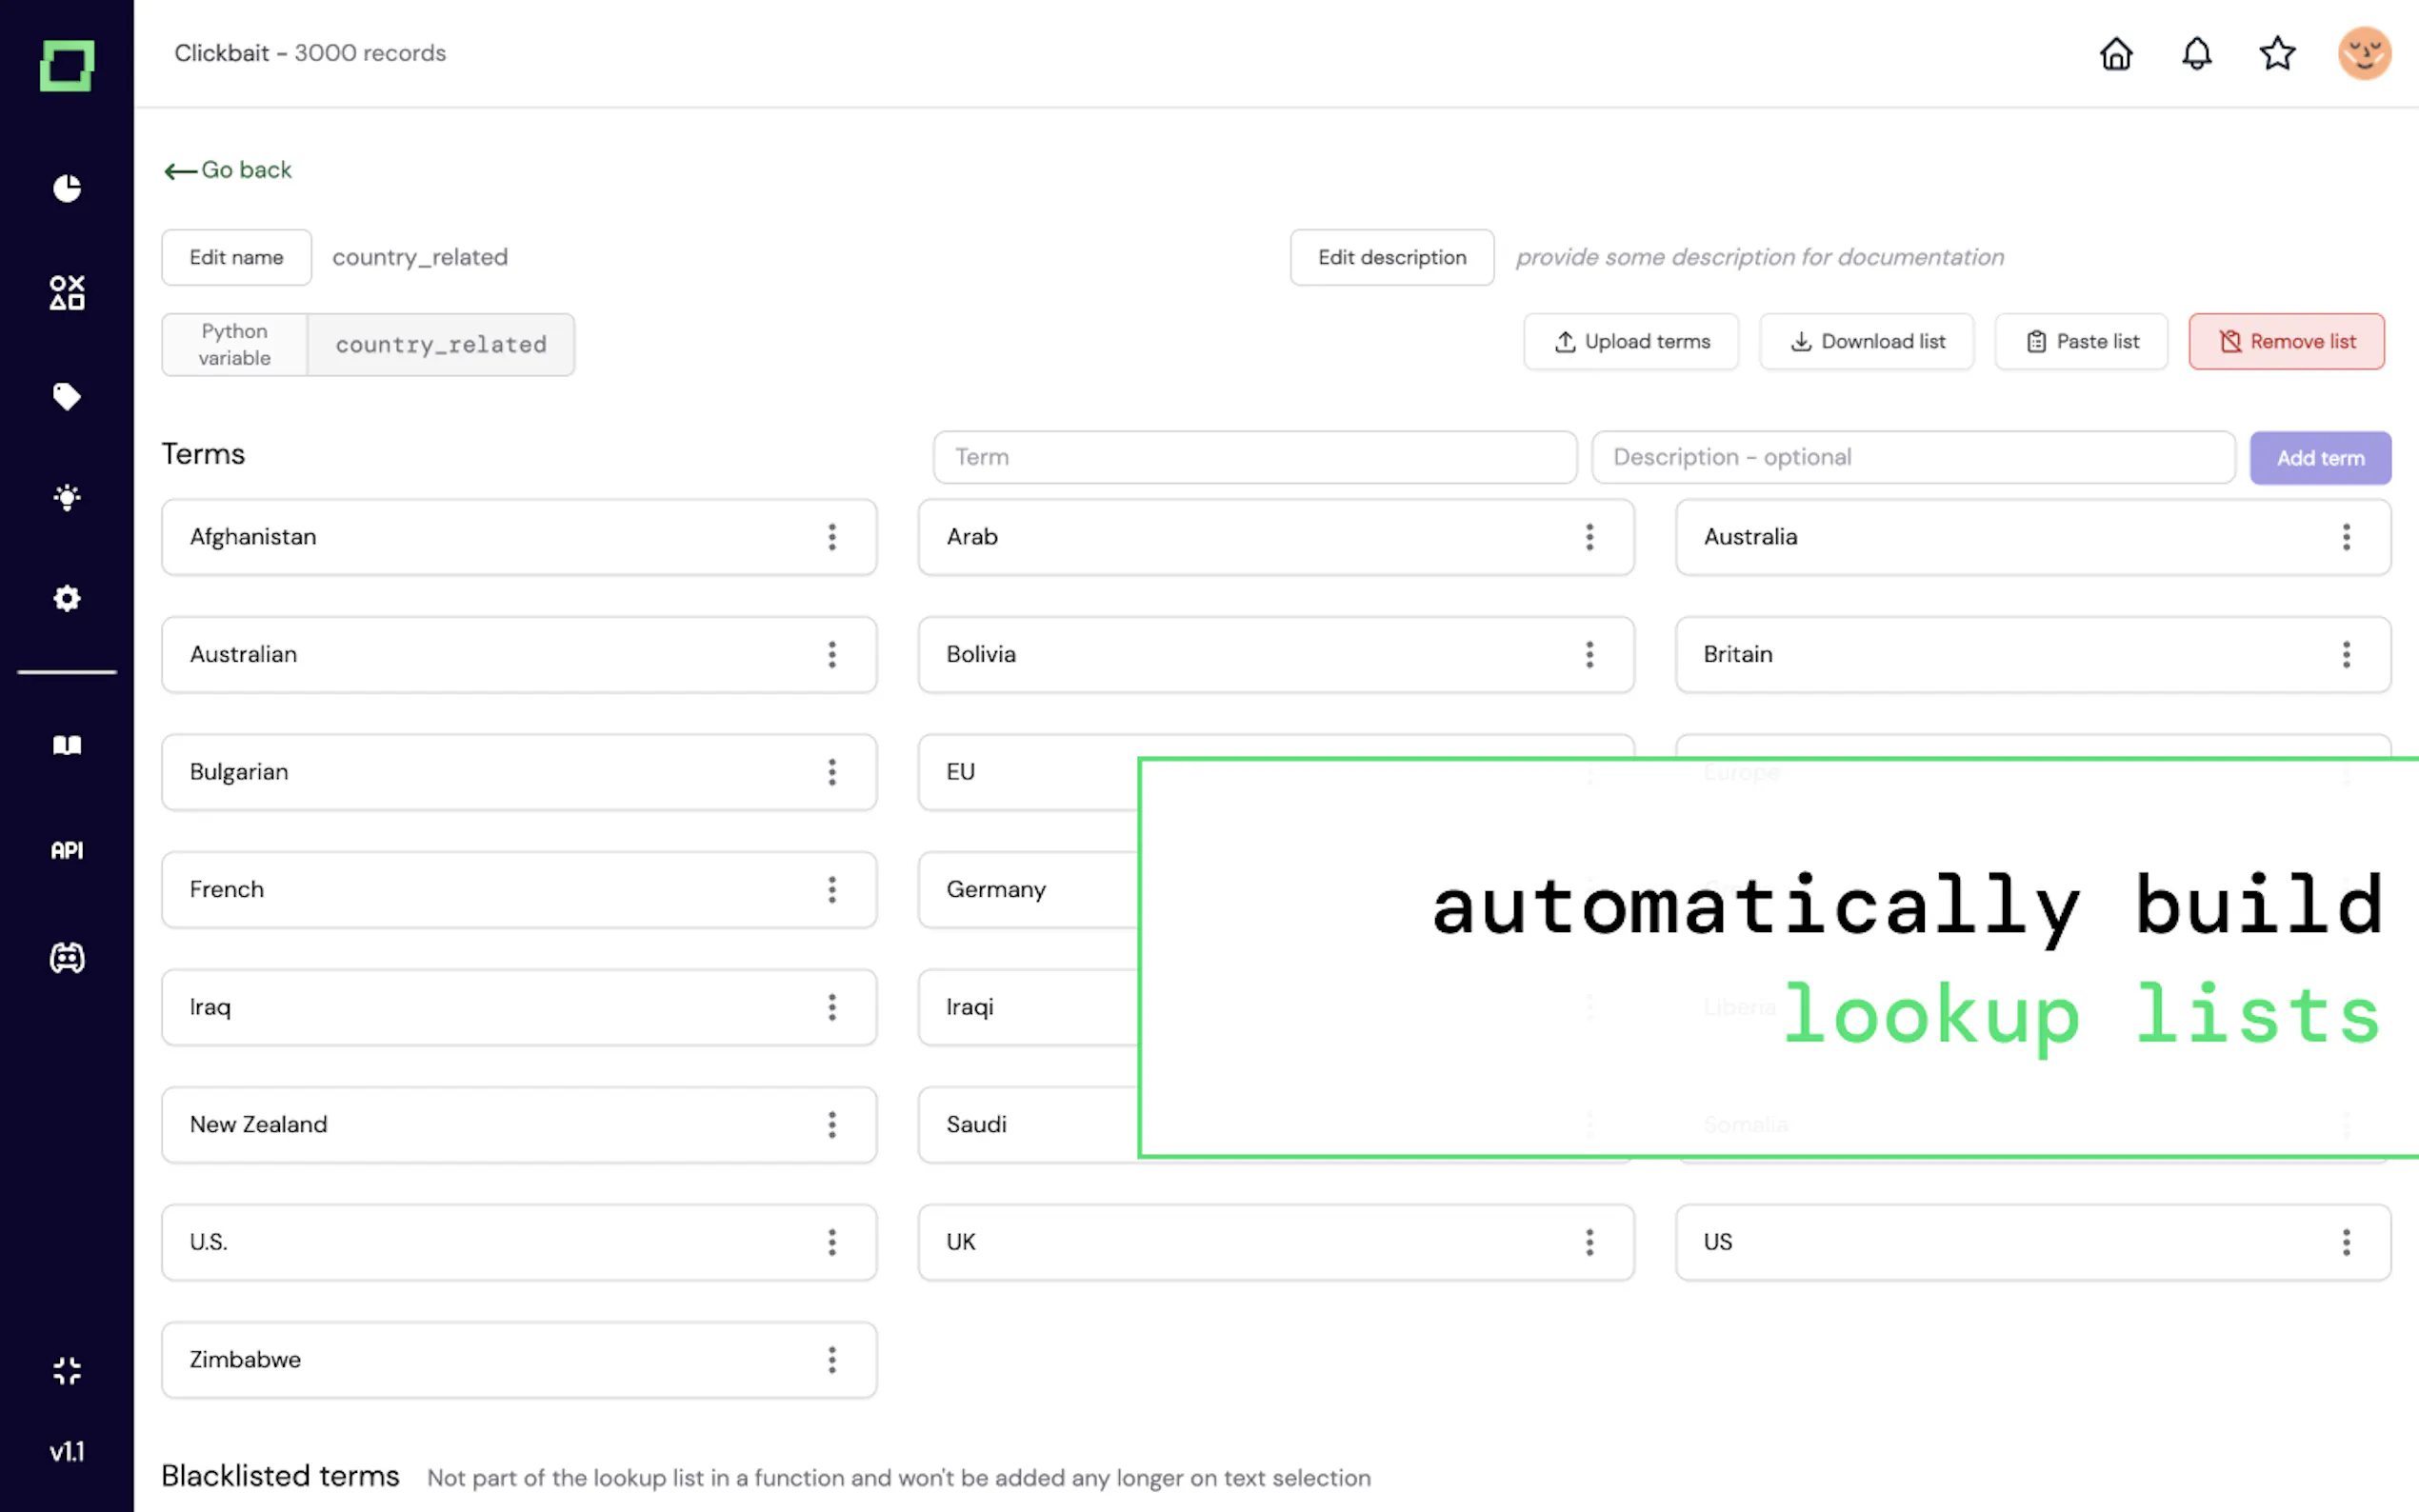Click the shapes data browser sidebar icon
The image size is (2419, 1512).
click(x=67, y=292)
